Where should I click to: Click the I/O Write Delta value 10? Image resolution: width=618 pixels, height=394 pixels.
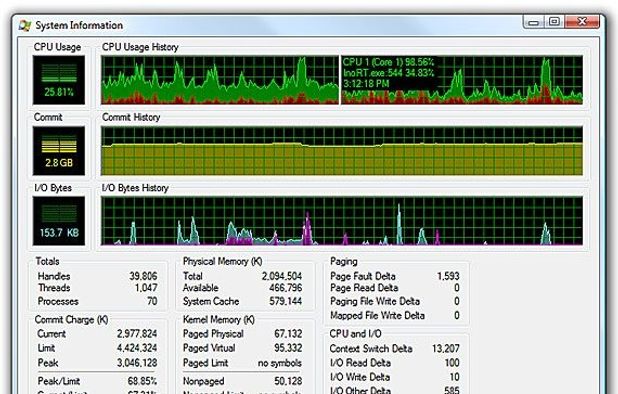point(455,377)
